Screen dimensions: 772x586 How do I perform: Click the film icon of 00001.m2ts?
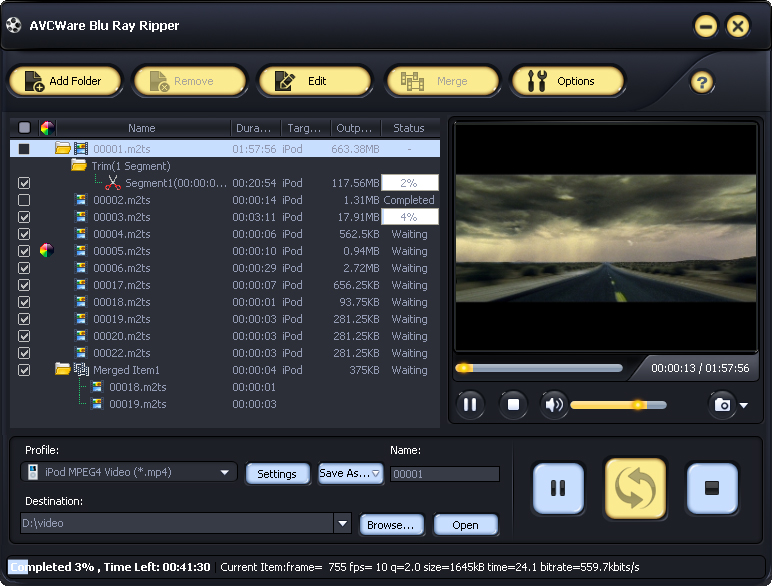[81, 148]
